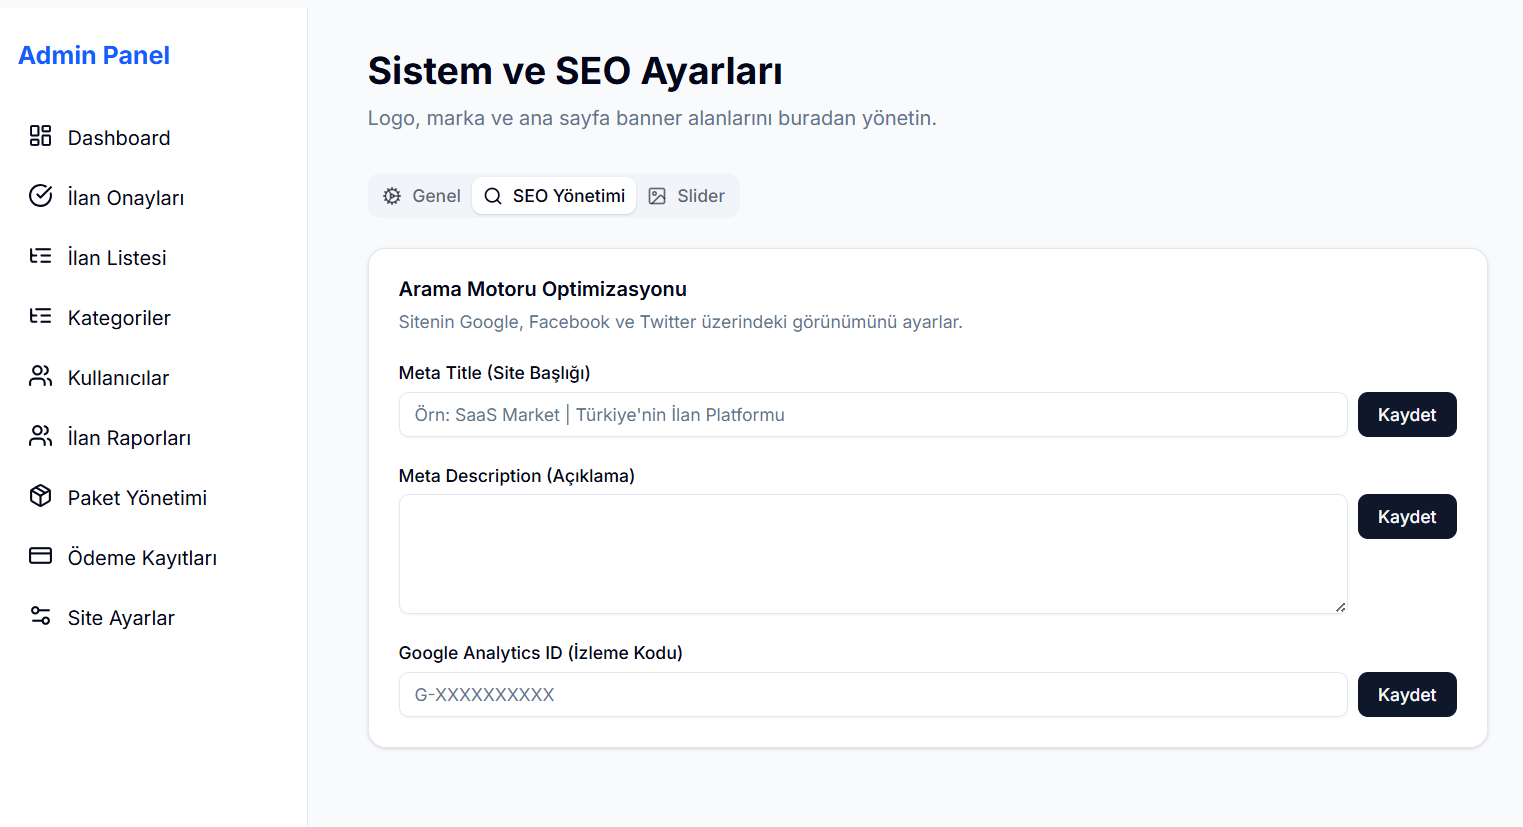
Task: Click the İlan Raporları people icon
Action: pos(40,436)
